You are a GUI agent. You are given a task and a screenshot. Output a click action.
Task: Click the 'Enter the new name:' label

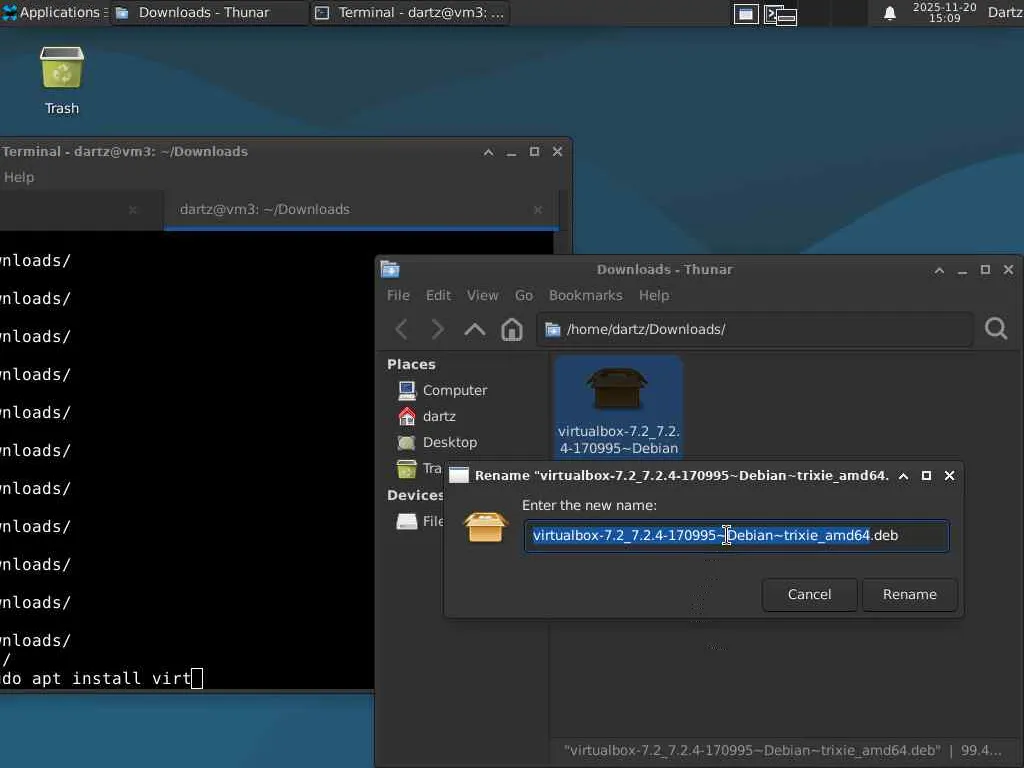tap(589, 505)
